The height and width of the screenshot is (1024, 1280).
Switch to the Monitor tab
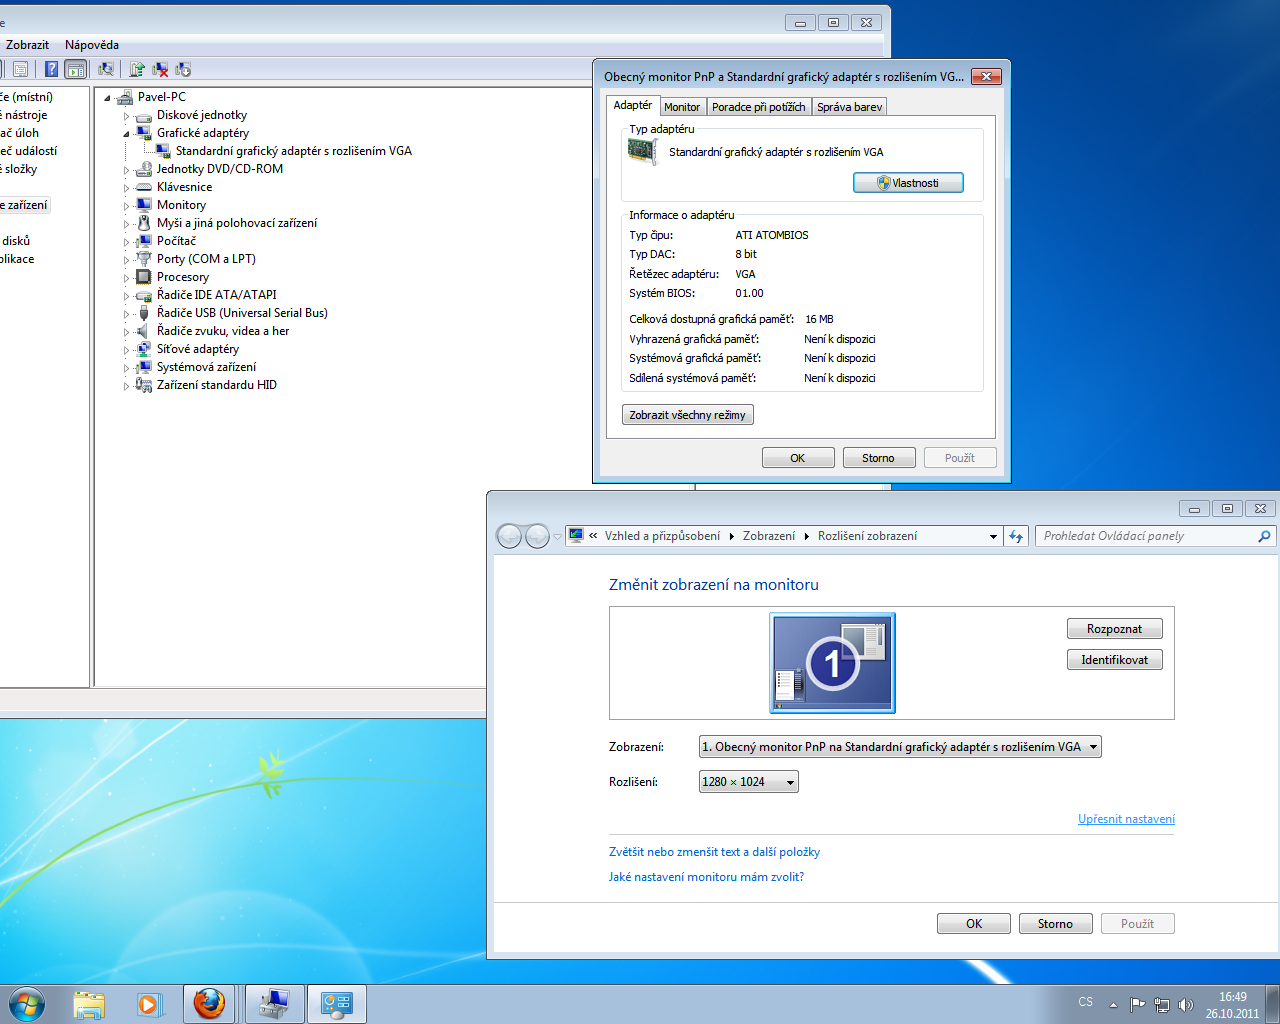coord(682,107)
